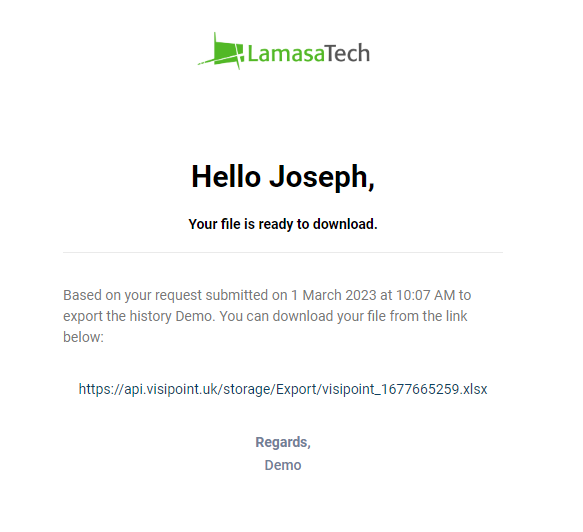The height and width of the screenshot is (532, 583).
Task: Click the word "Hello" in the greeting
Action: pyautogui.click(x=226, y=176)
